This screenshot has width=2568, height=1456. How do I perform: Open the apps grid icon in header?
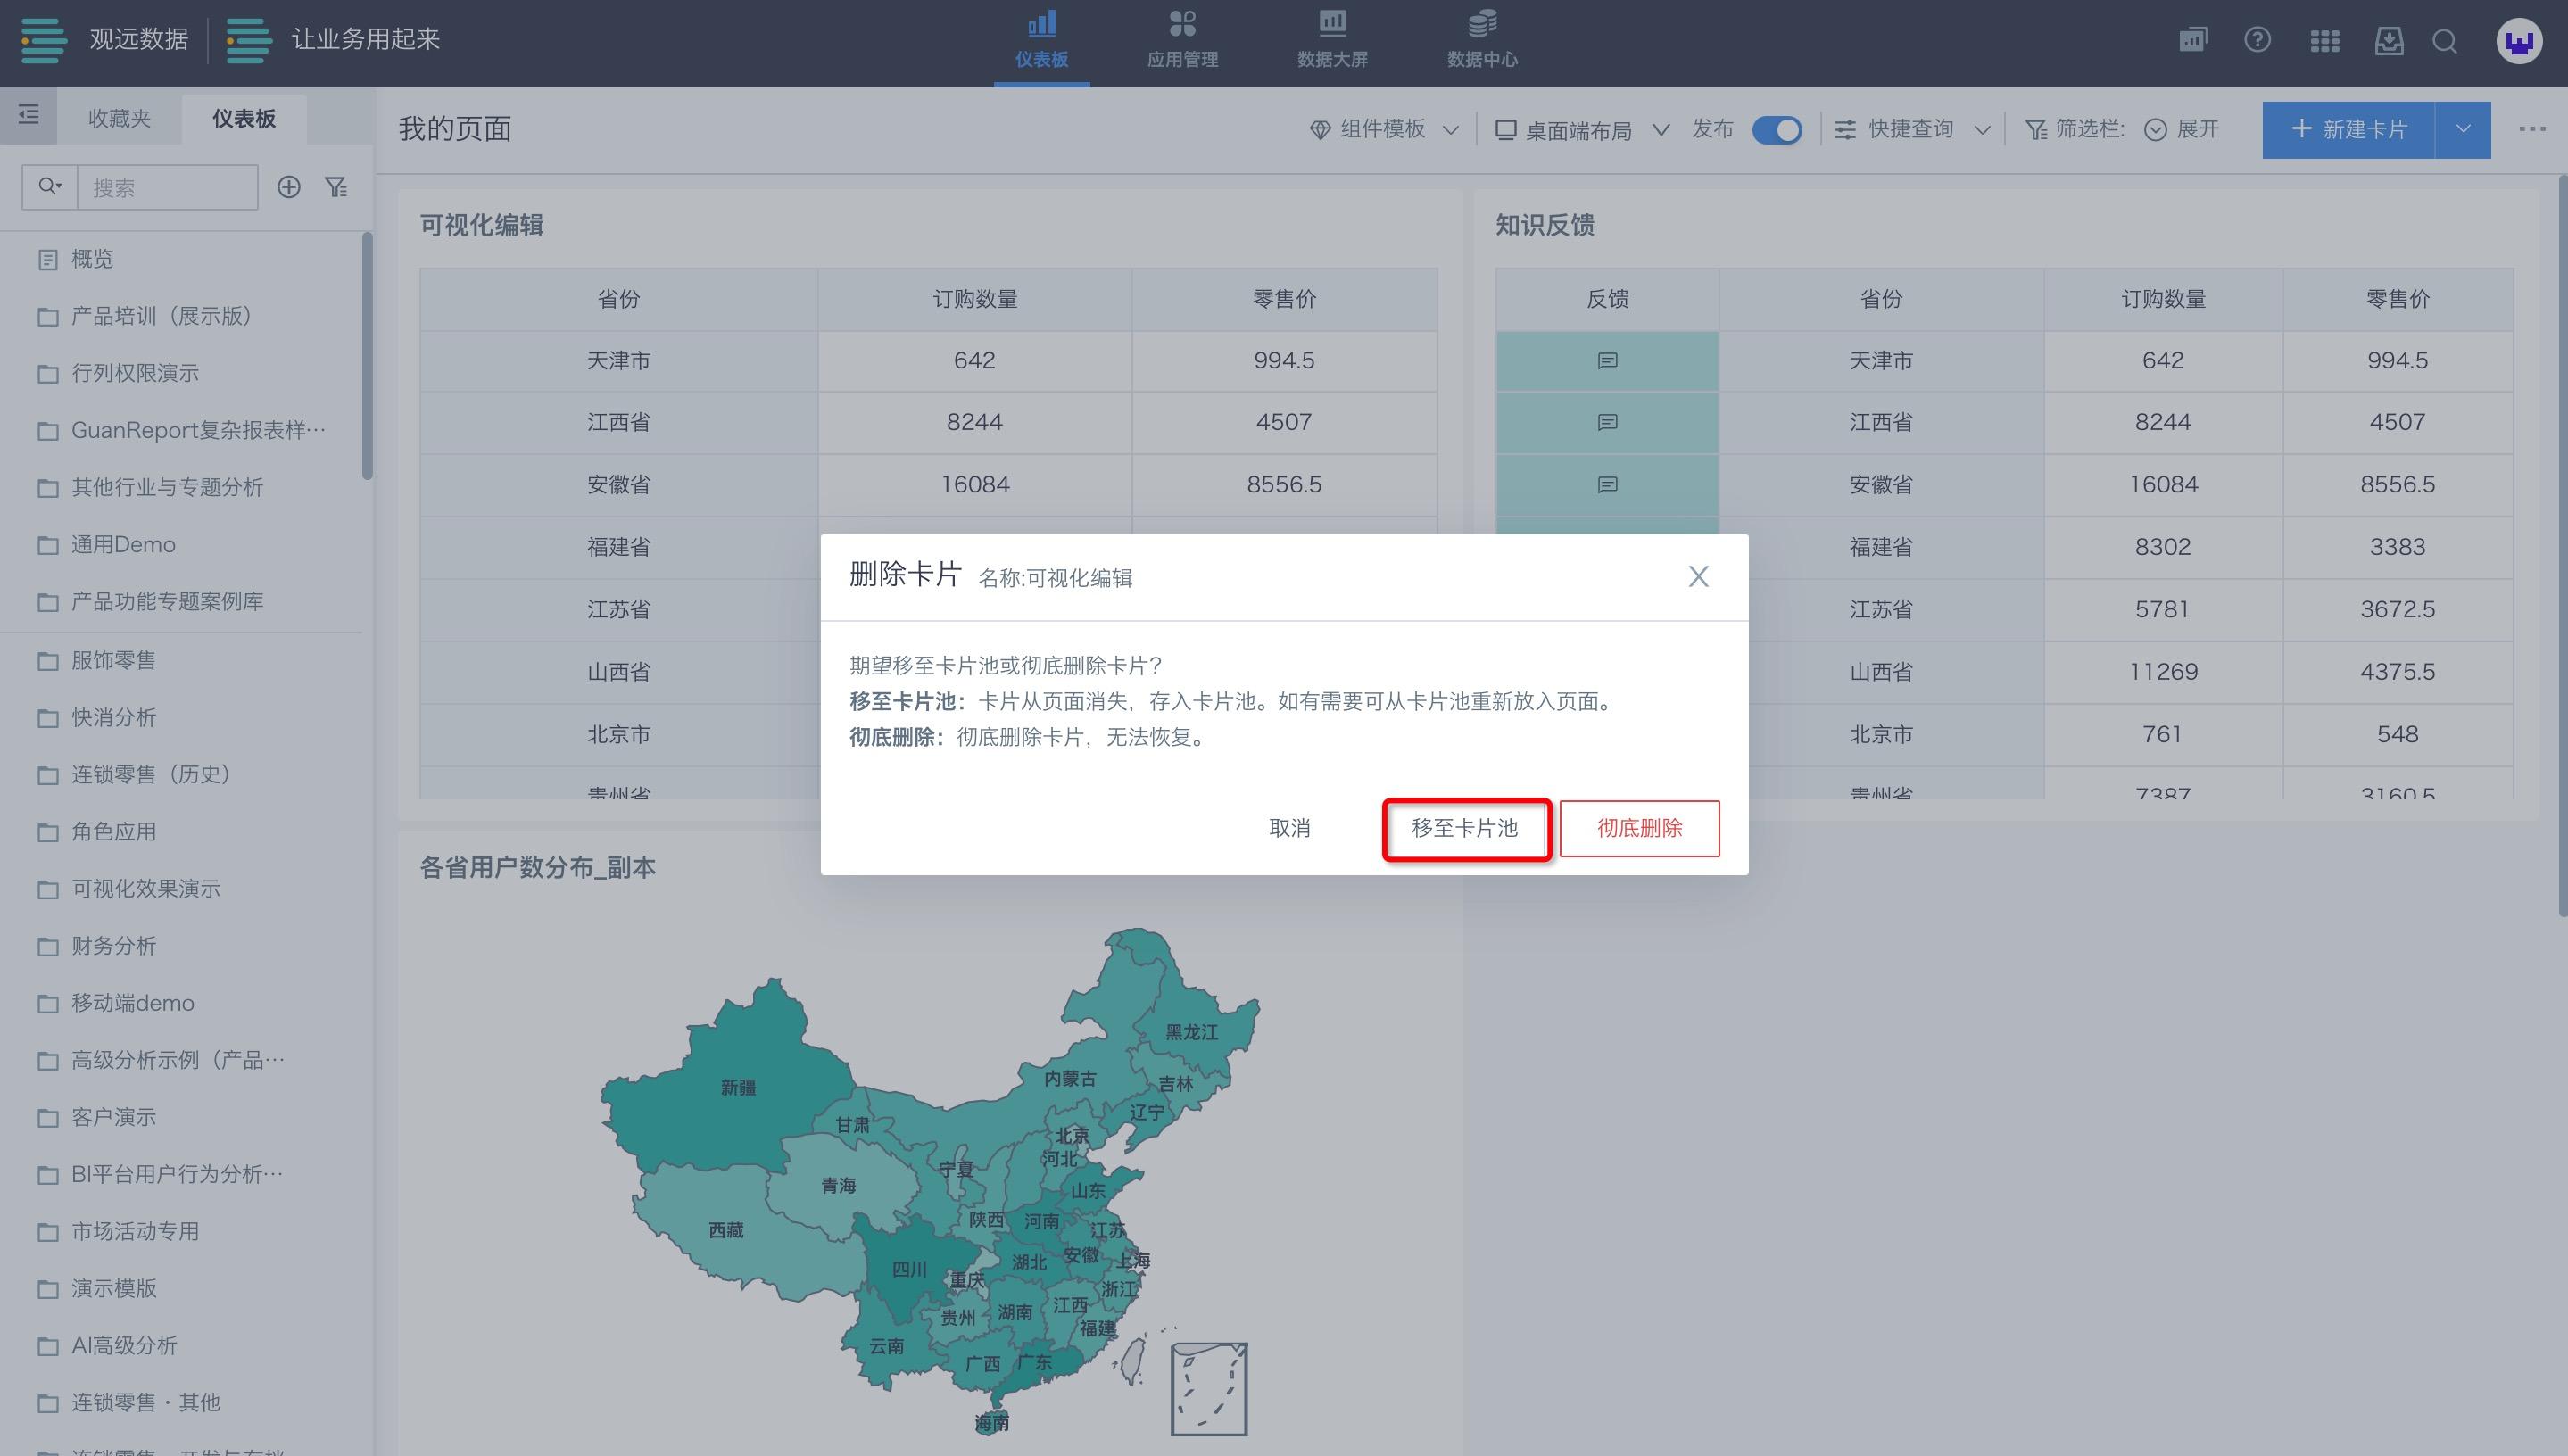click(2324, 41)
